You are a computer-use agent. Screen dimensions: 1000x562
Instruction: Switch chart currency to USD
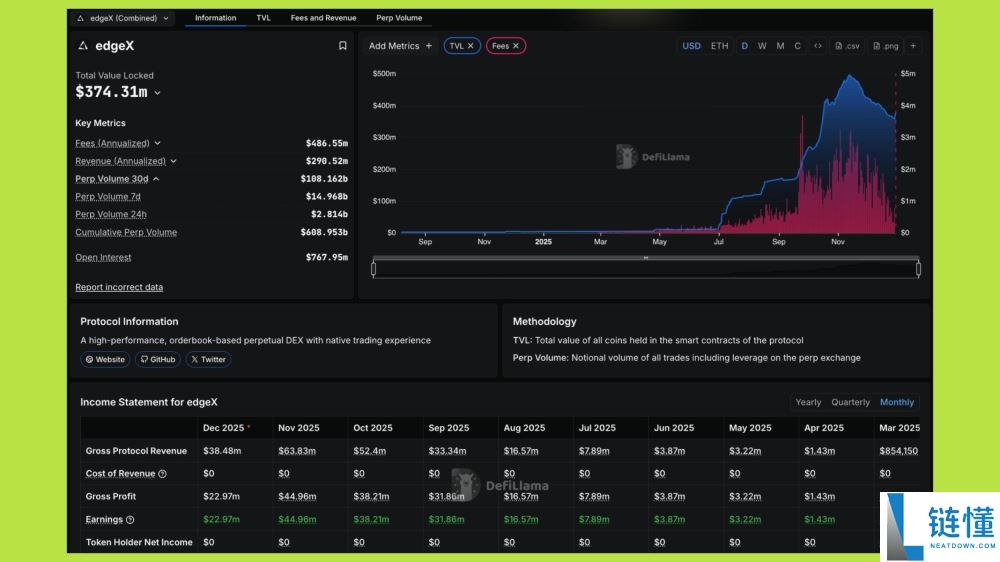(x=691, y=46)
